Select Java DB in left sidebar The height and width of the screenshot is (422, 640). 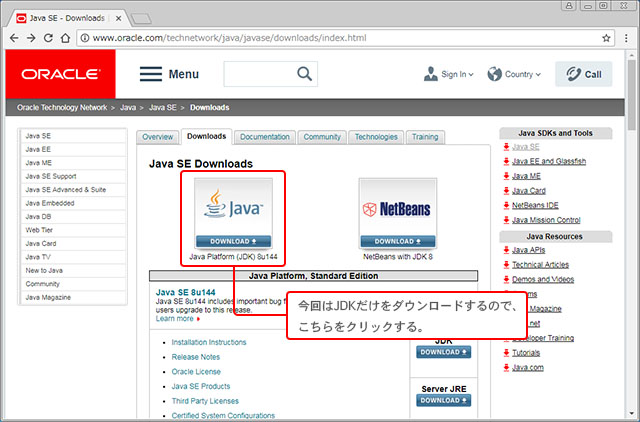point(73,217)
